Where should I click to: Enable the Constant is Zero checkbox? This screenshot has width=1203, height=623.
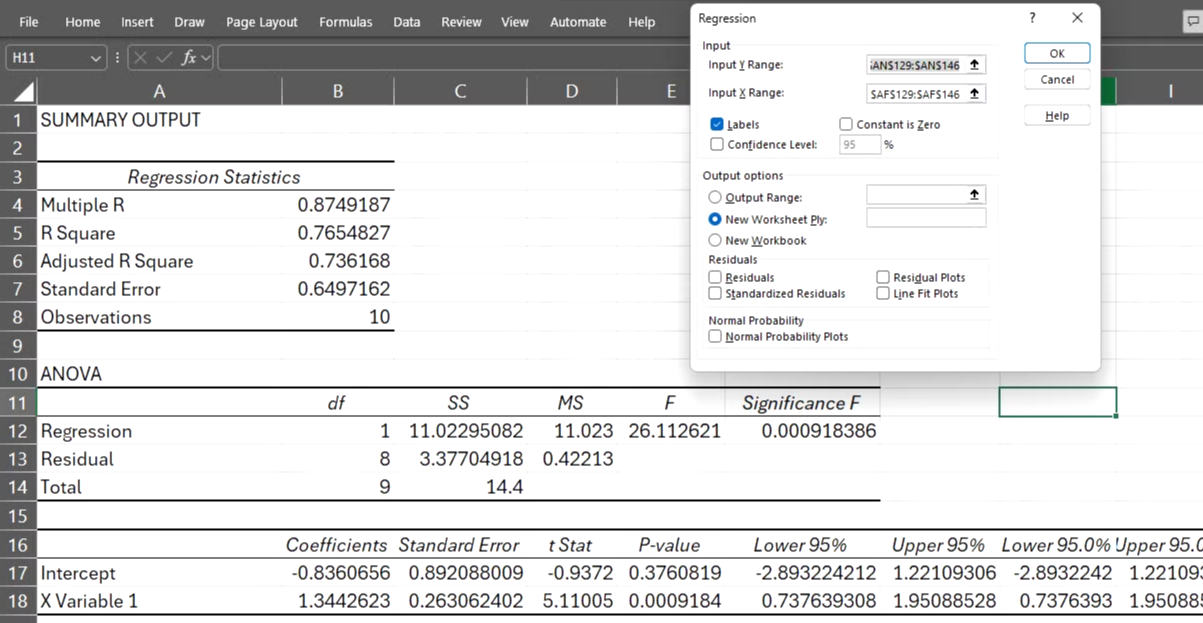pos(846,125)
